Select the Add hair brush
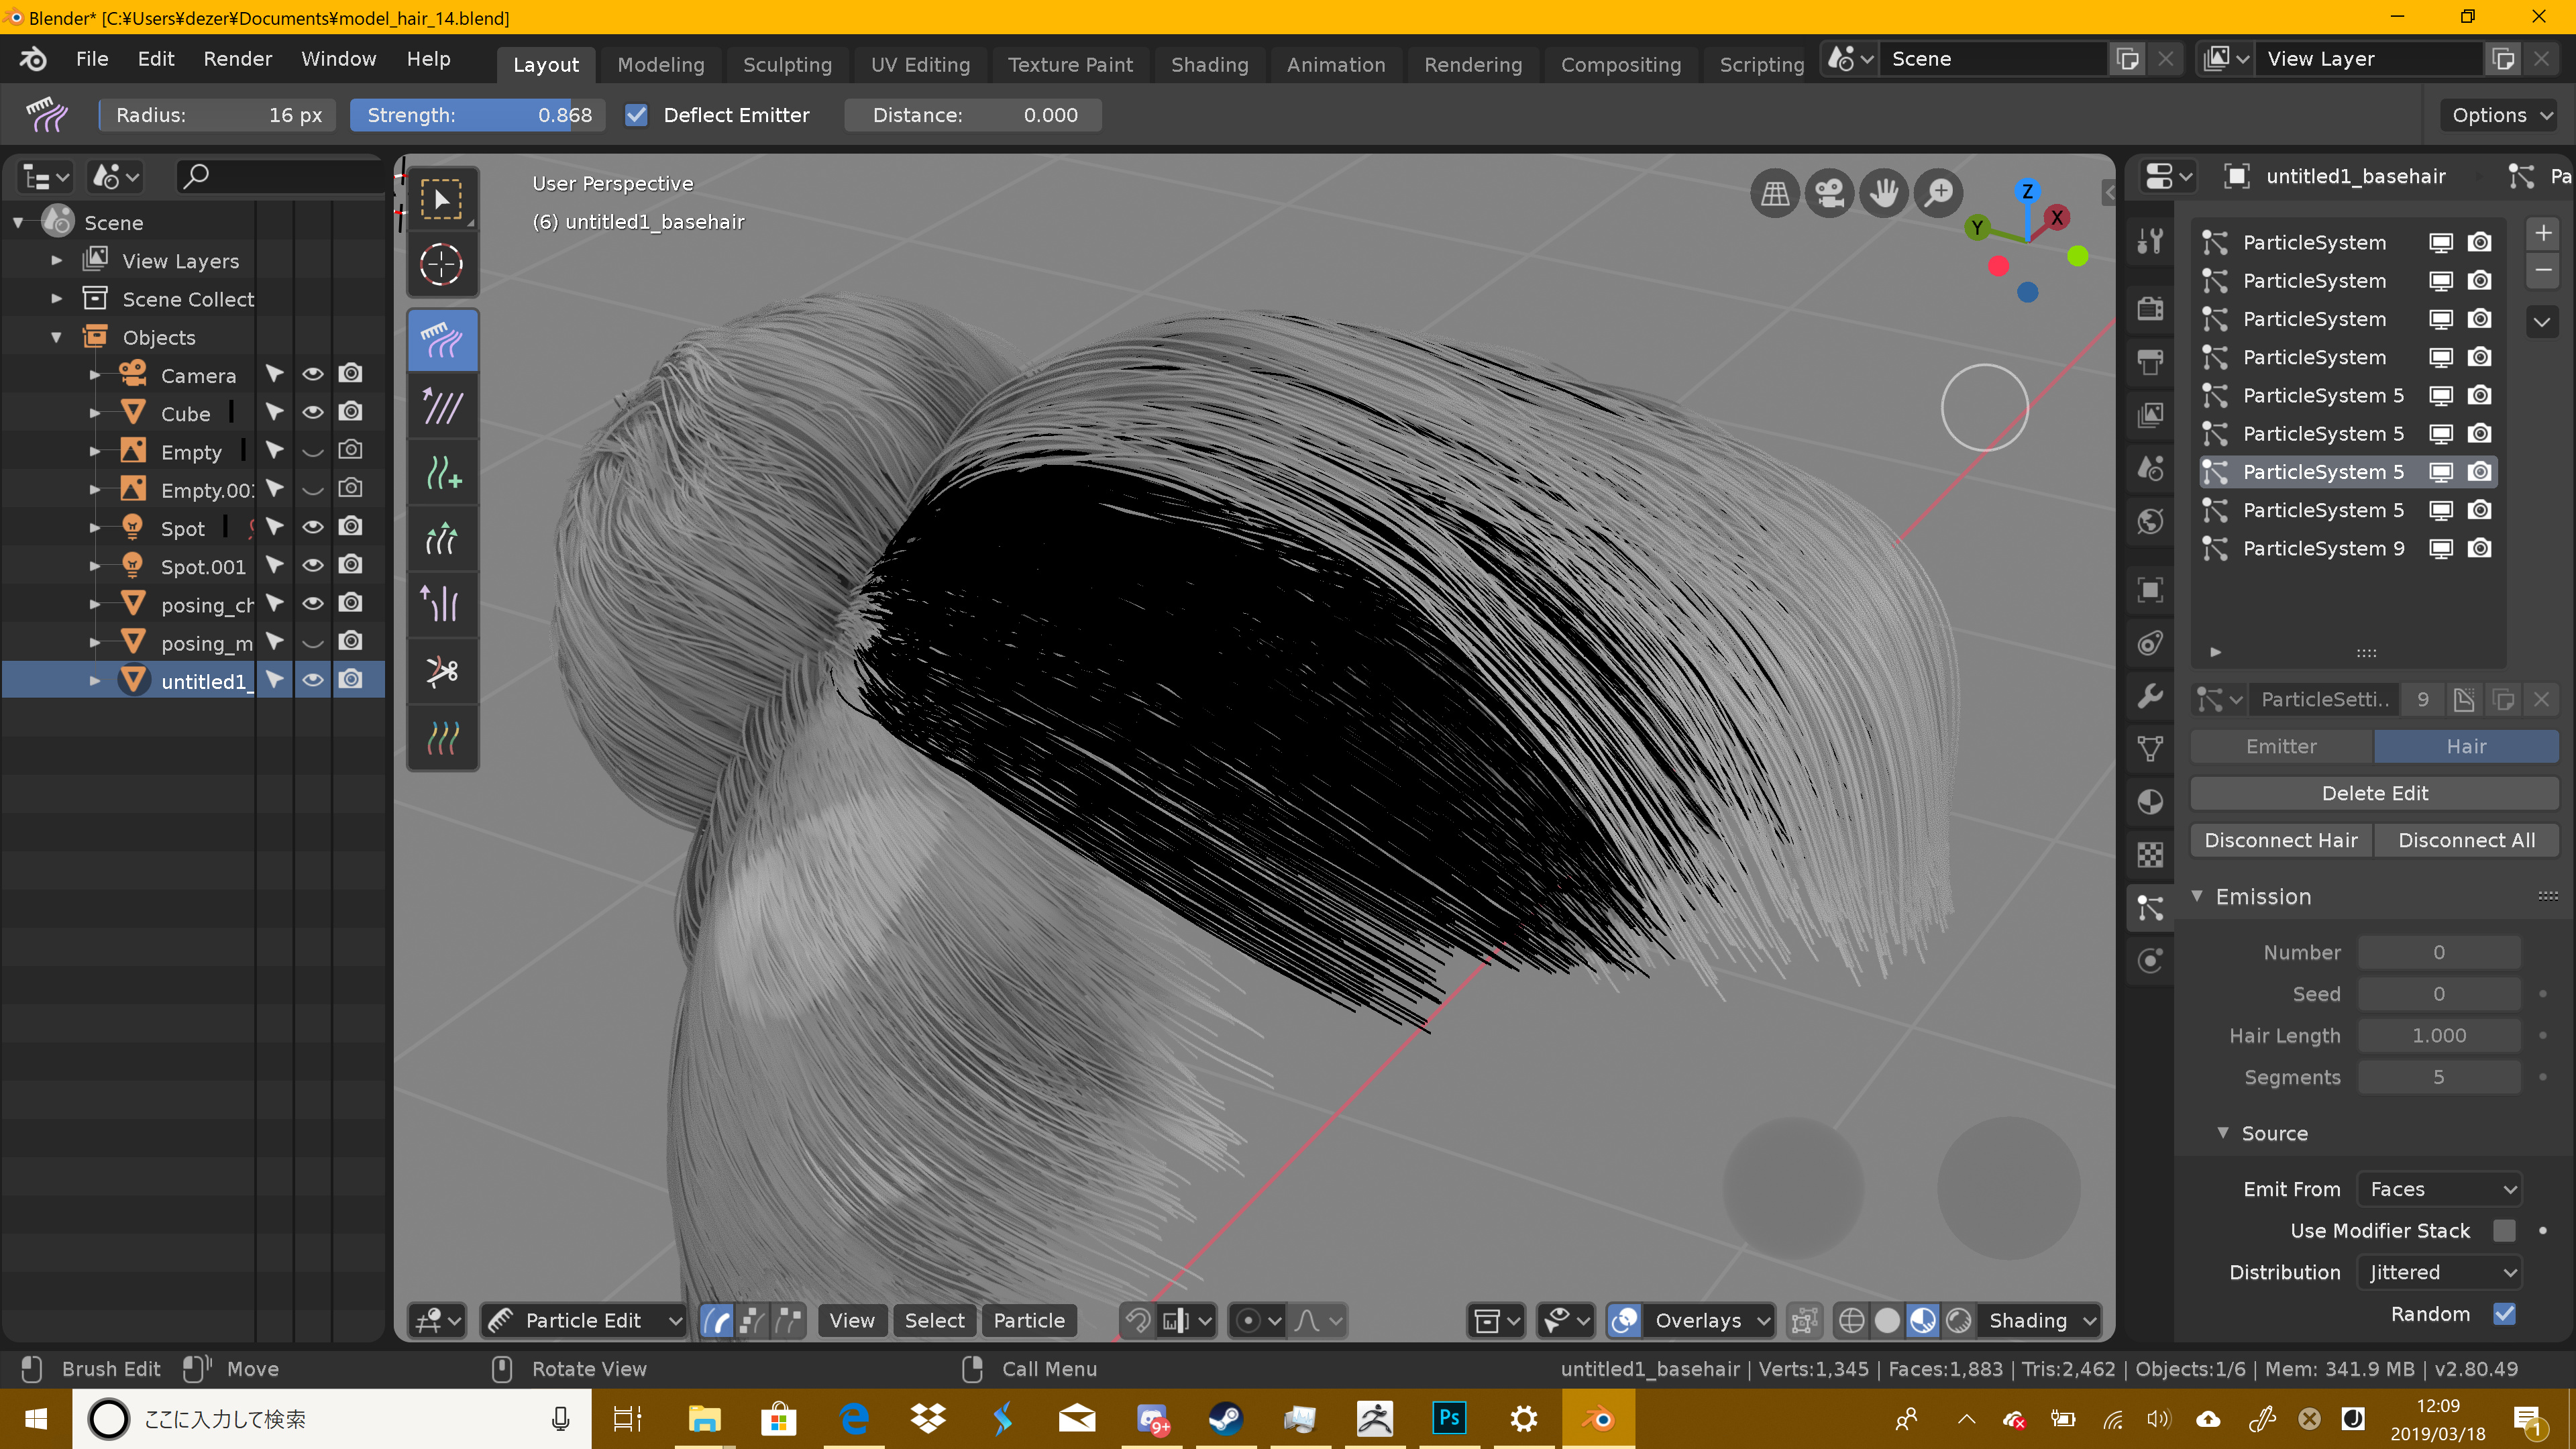2576x1449 pixels. (442, 473)
